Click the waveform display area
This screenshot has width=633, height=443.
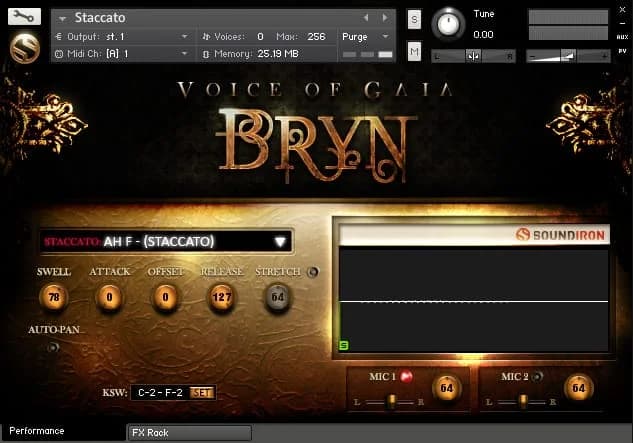[474, 300]
